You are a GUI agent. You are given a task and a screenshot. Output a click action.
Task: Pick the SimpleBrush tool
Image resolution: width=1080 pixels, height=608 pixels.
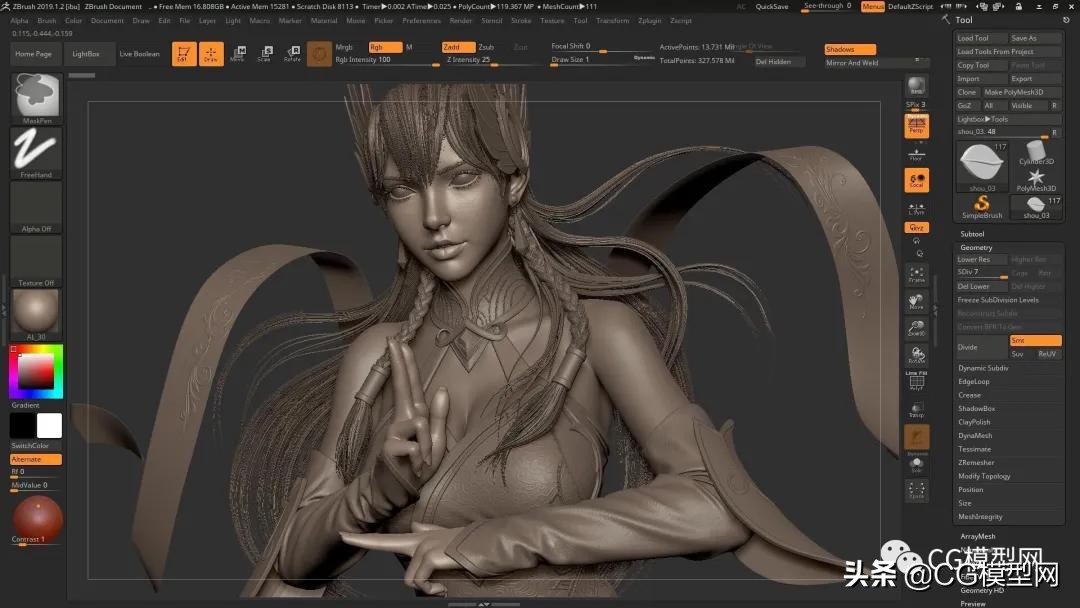coord(981,203)
